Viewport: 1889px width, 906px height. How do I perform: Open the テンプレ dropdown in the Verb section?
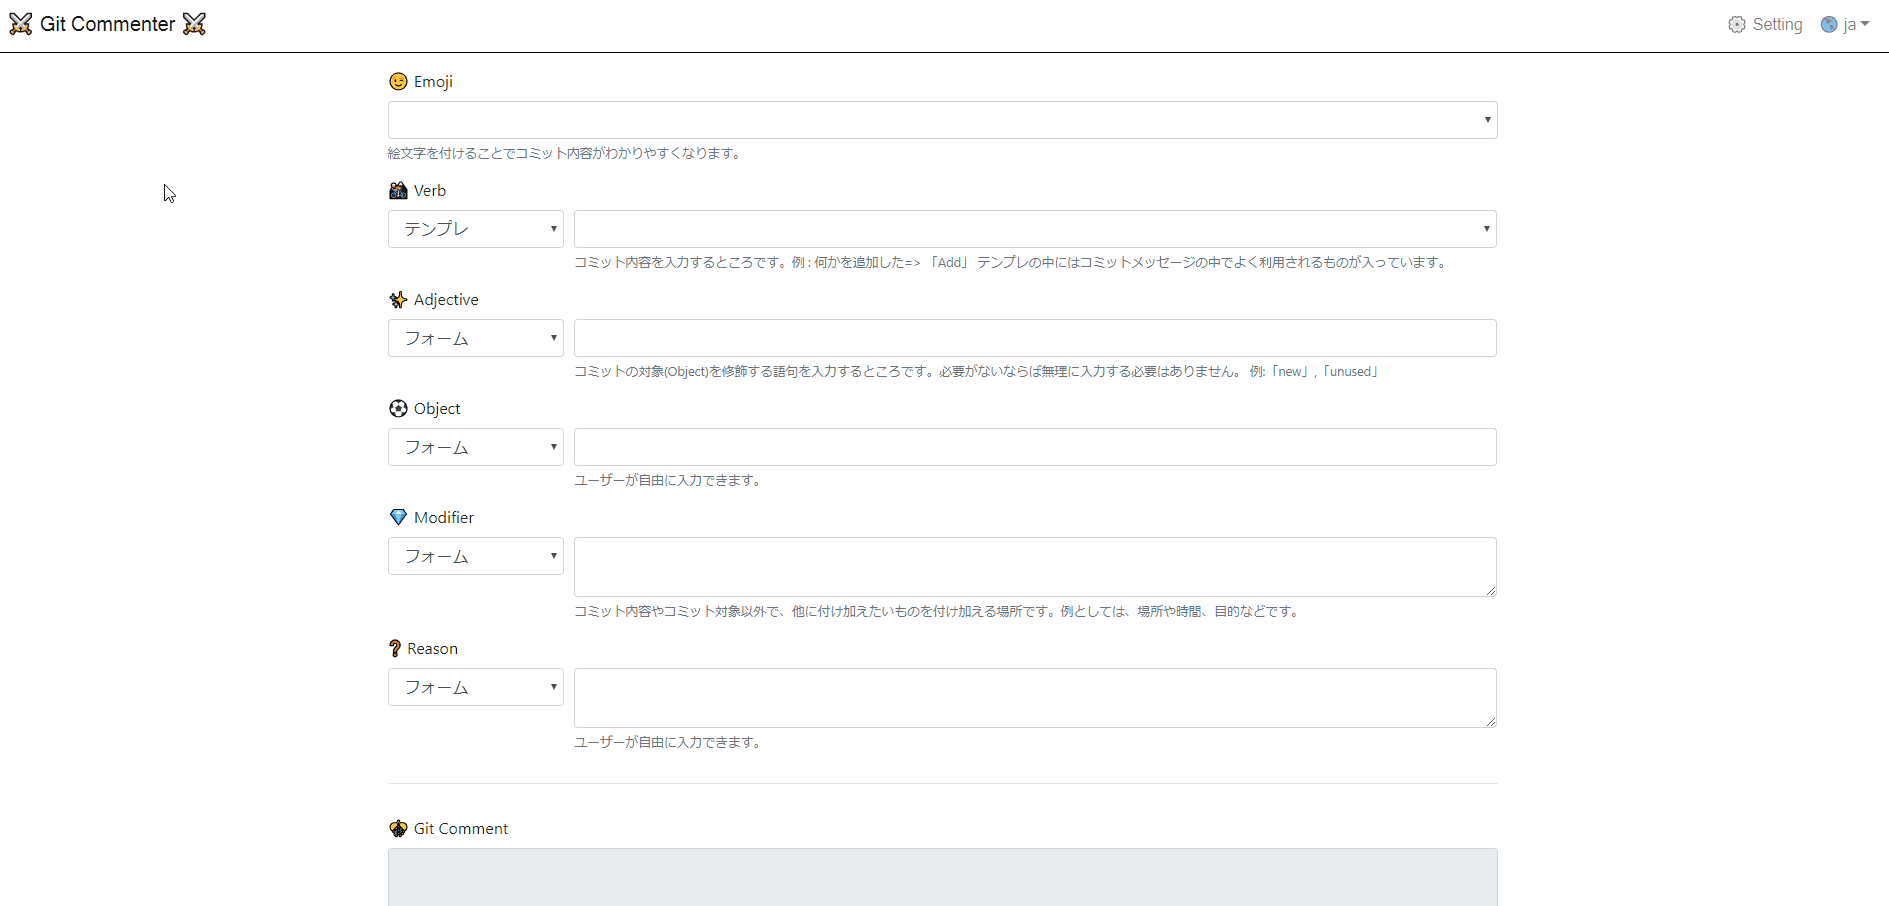point(475,228)
